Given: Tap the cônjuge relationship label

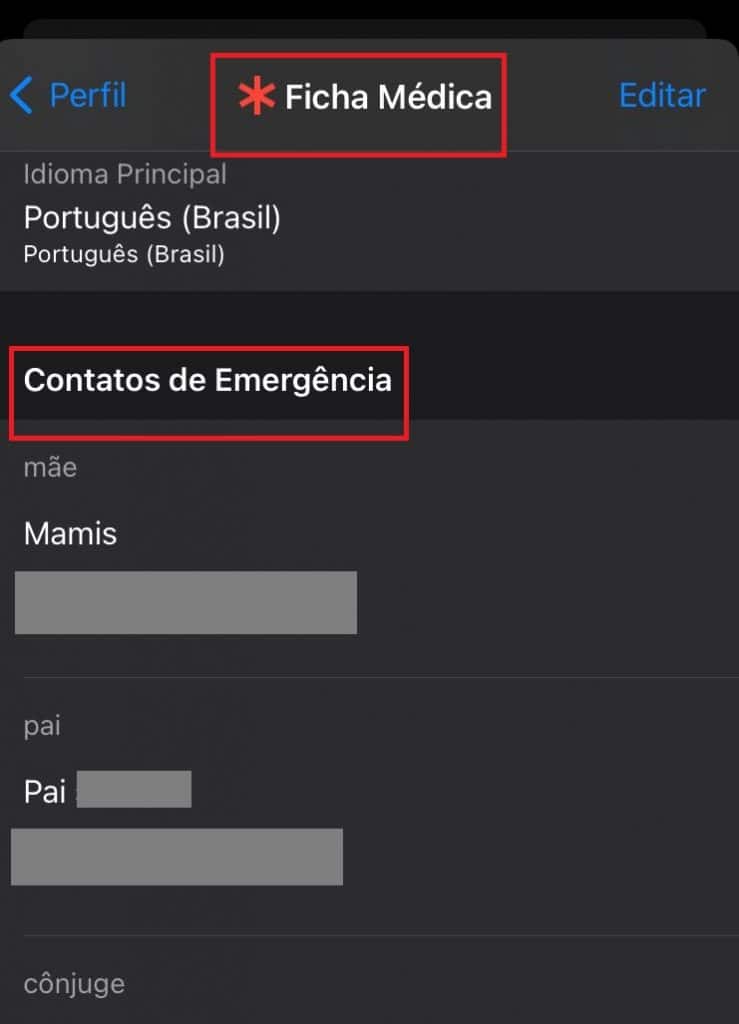Looking at the screenshot, I should coord(74,984).
